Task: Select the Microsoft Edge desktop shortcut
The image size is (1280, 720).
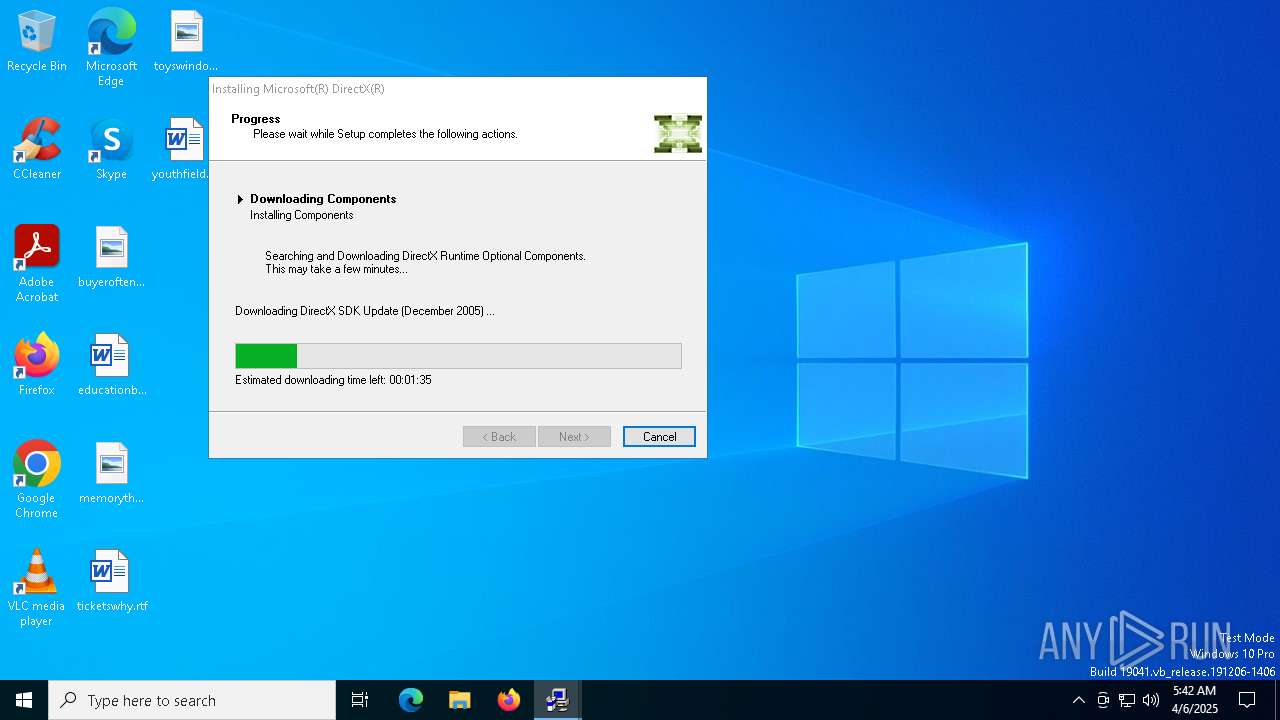Action: click(x=111, y=48)
